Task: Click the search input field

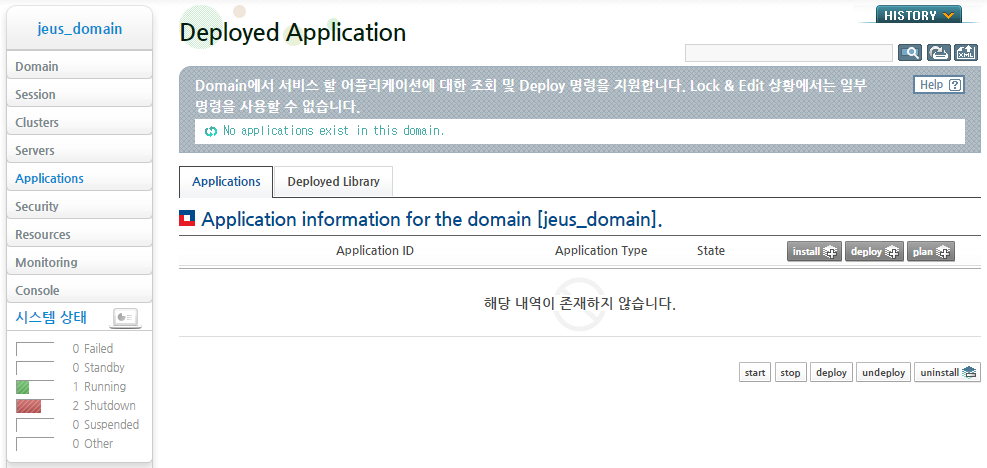Action: (x=789, y=53)
